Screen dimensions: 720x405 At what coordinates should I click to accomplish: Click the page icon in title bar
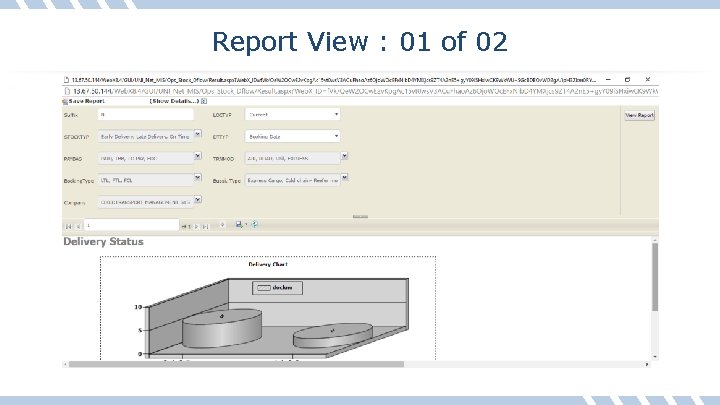(x=67, y=80)
